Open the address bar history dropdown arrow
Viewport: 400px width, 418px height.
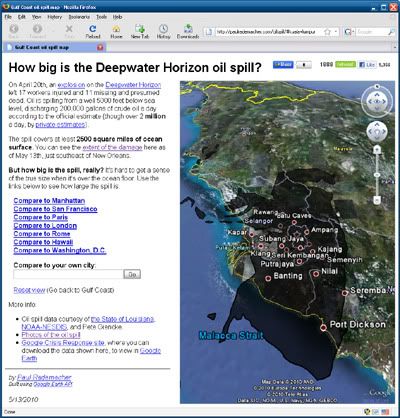336,32
